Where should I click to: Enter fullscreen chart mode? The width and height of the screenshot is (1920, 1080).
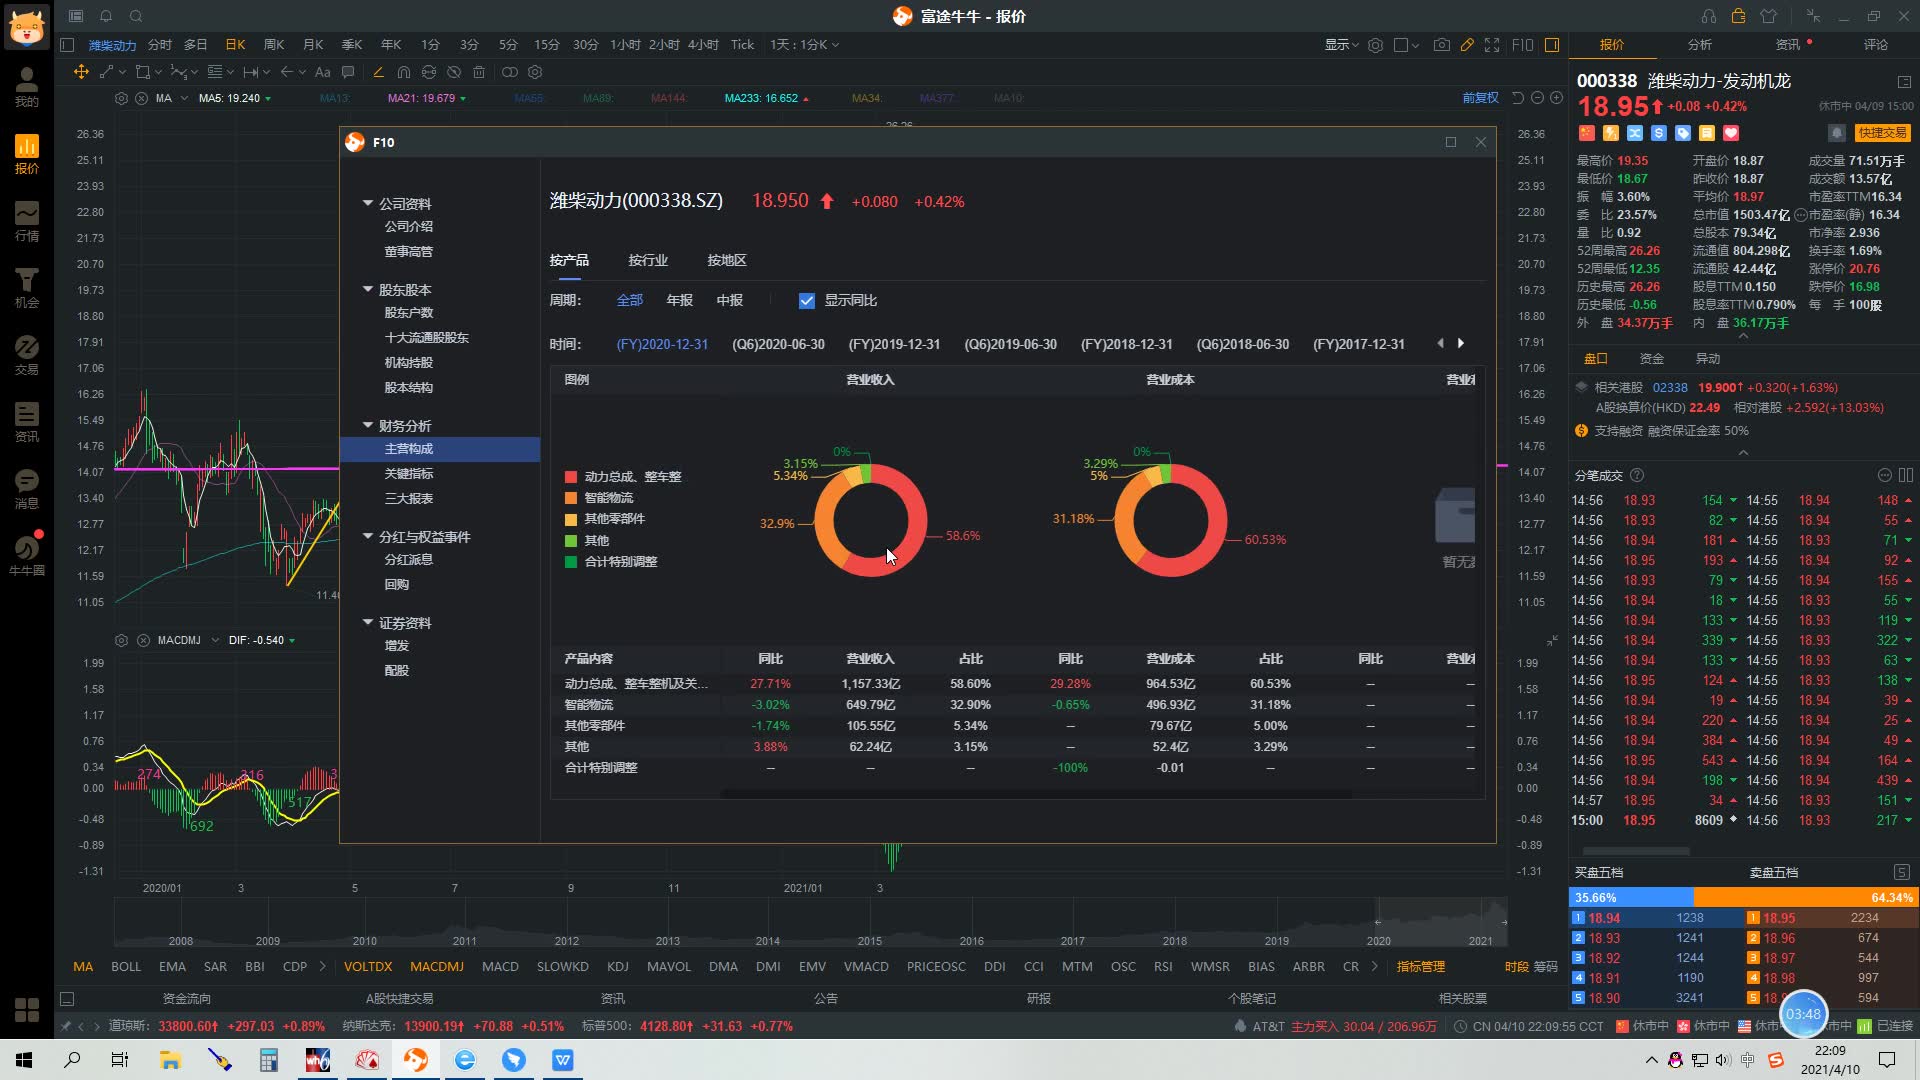(x=1492, y=45)
